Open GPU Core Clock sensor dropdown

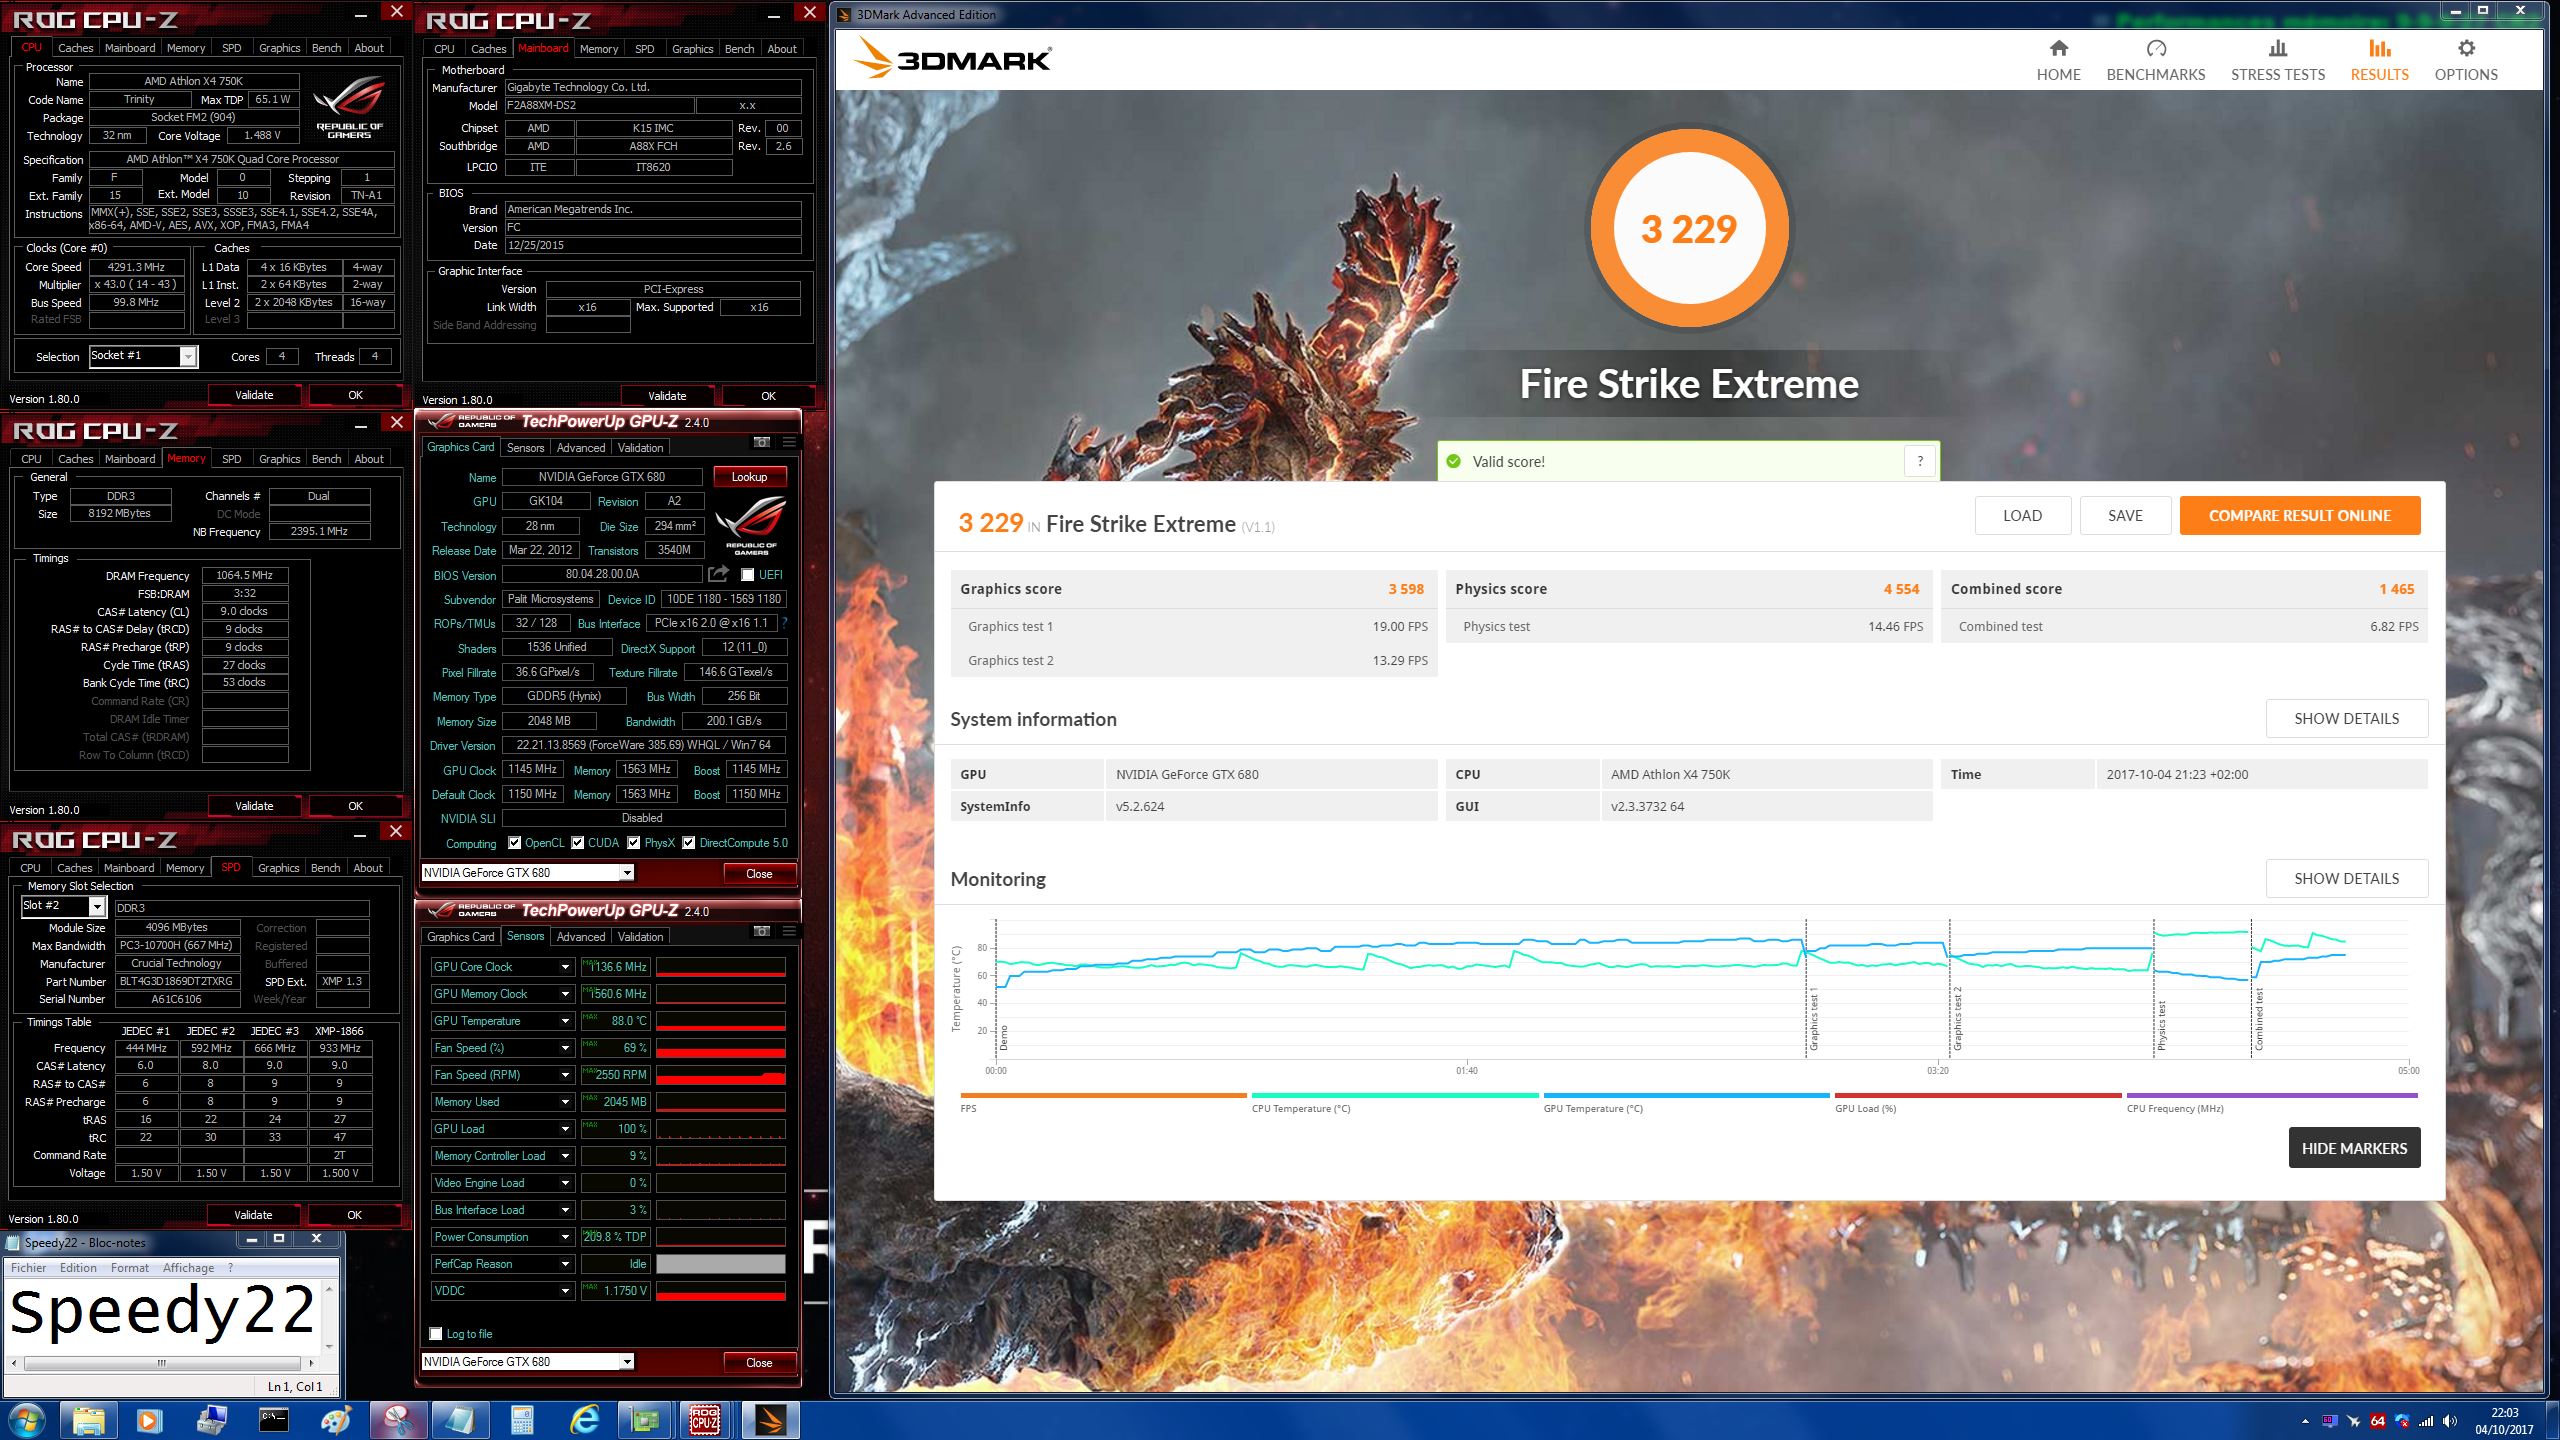(x=565, y=967)
